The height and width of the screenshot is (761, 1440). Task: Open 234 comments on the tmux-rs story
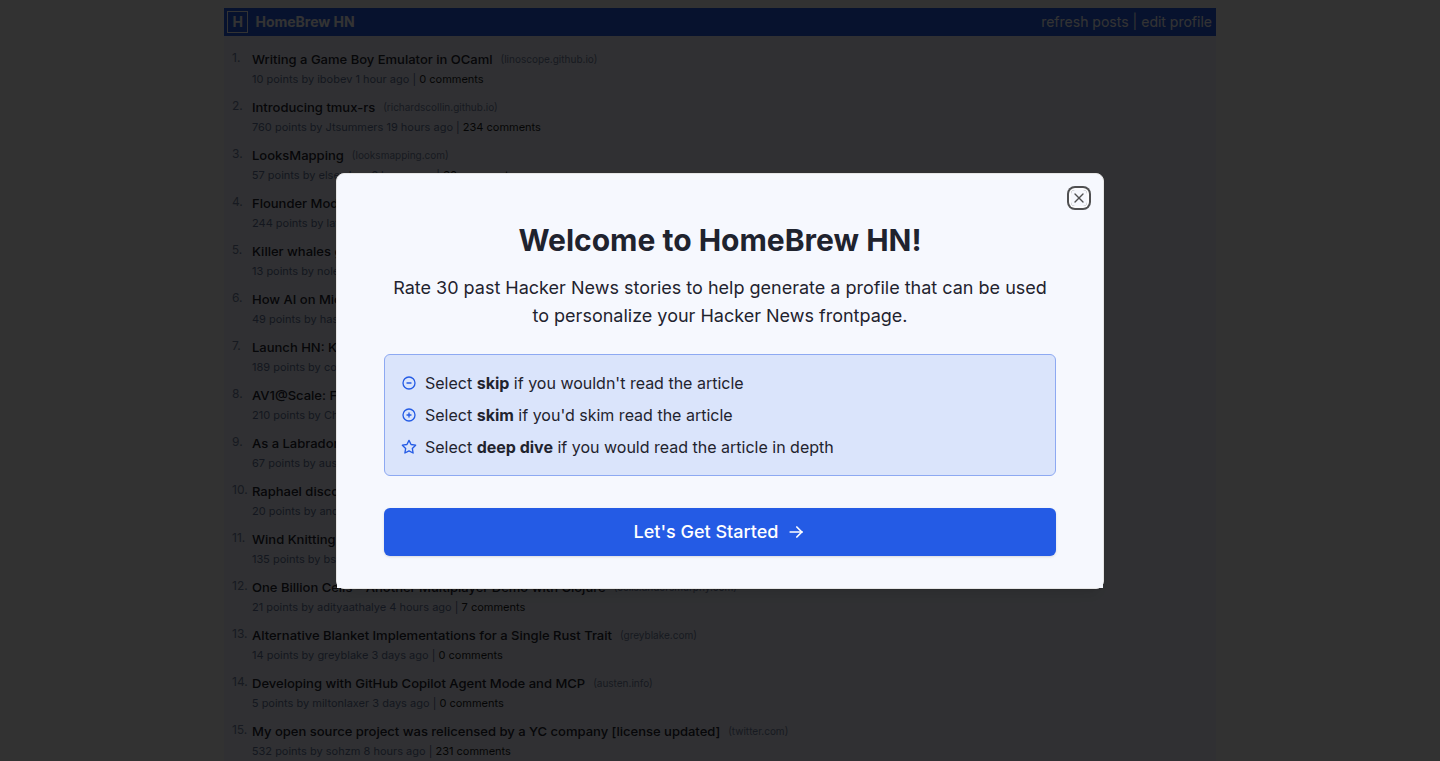pos(501,127)
